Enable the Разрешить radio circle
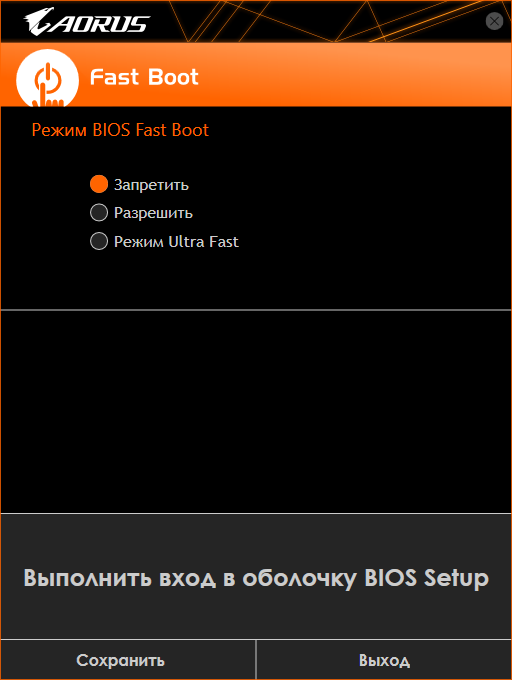Image resolution: width=512 pixels, height=680 pixels. (x=99, y=213)
